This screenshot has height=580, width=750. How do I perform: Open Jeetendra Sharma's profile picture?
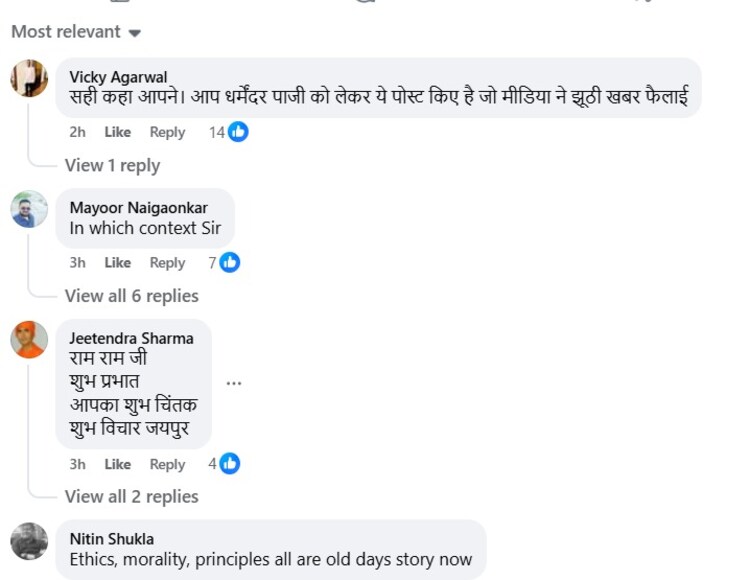(x=29, y=339)
